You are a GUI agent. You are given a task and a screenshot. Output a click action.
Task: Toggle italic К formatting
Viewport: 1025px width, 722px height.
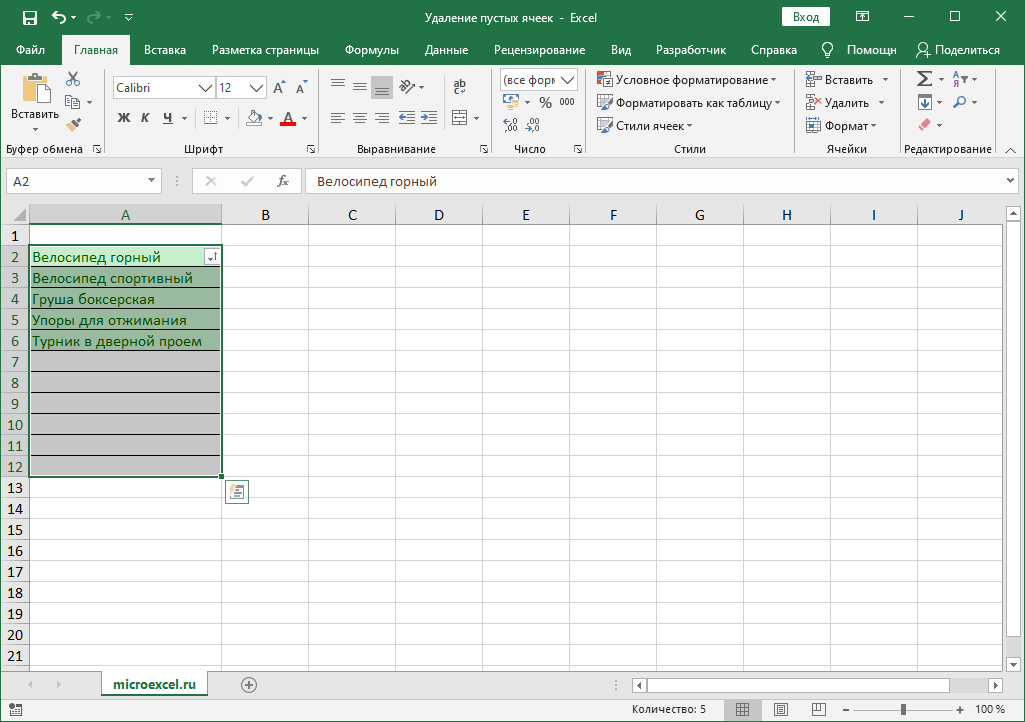pyautogui.click(x=146, y=118)
